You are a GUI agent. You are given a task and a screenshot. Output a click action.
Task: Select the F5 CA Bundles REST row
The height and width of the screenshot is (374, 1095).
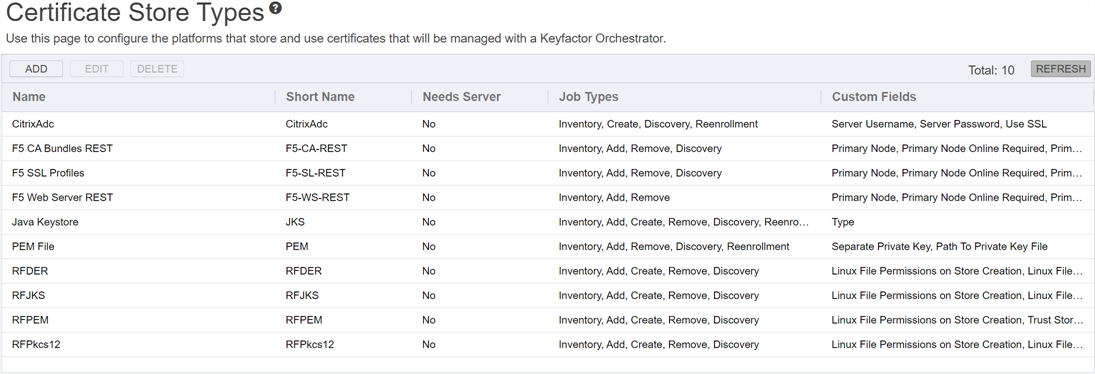pos(548,149)
